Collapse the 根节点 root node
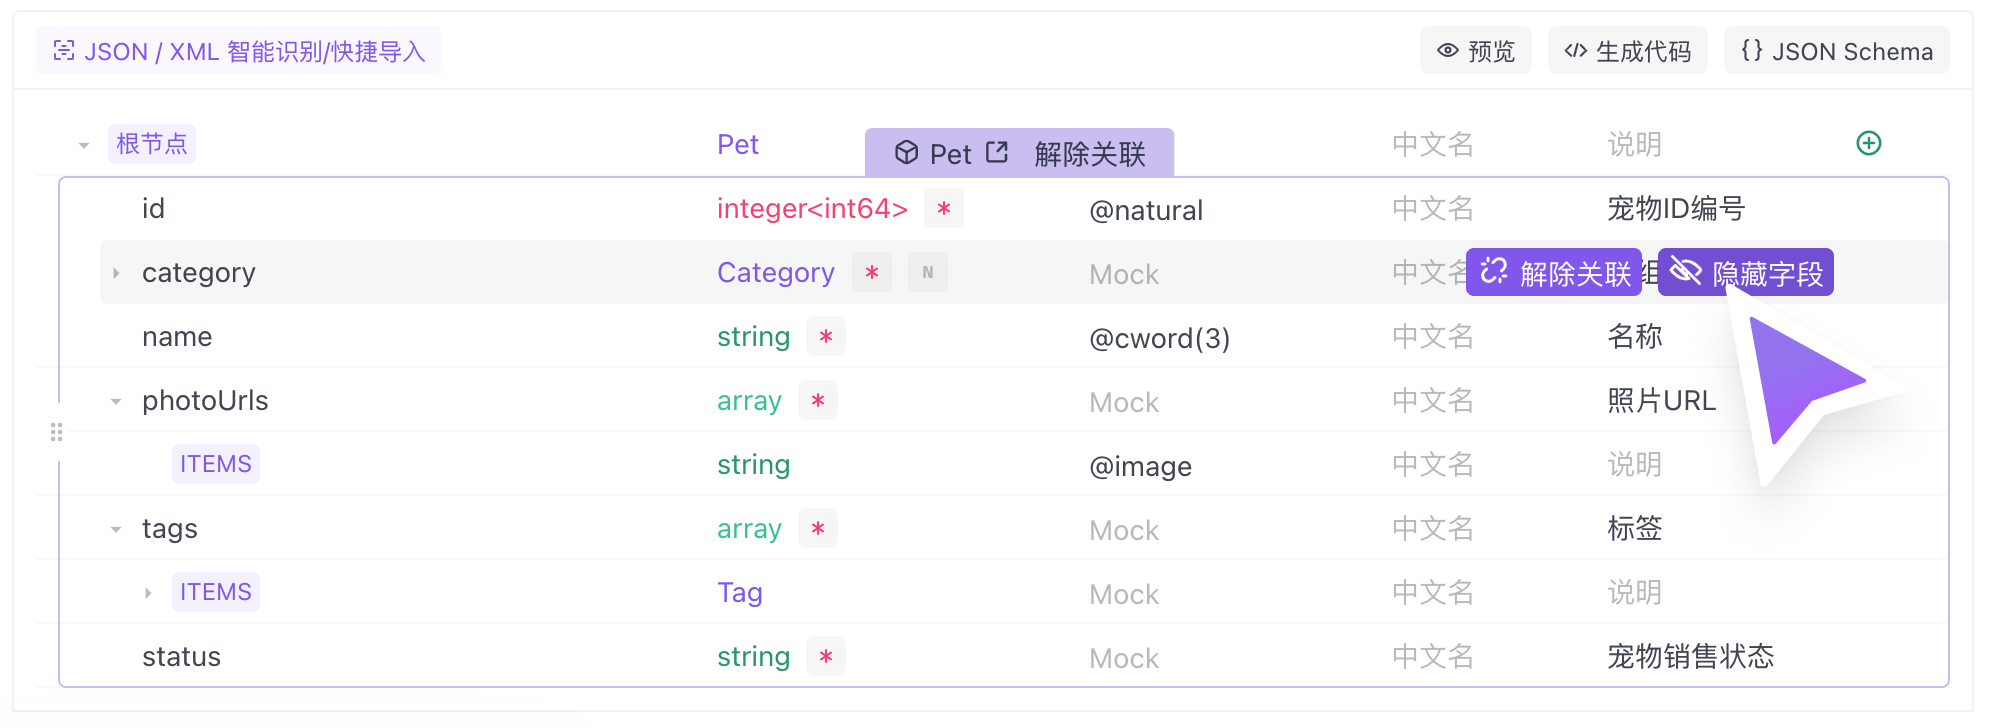The height and width of the screenshot is (728, 1992). click(x=84, y=145)
